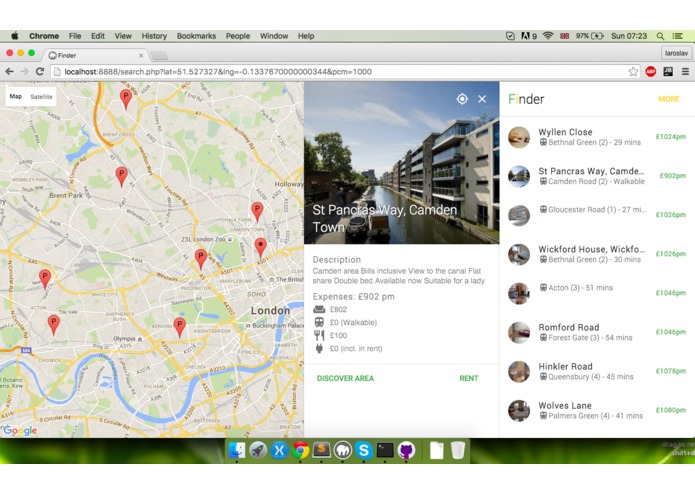Click the Google logo on the map
This screenshot has width=695, height=494.
(20, 431)
